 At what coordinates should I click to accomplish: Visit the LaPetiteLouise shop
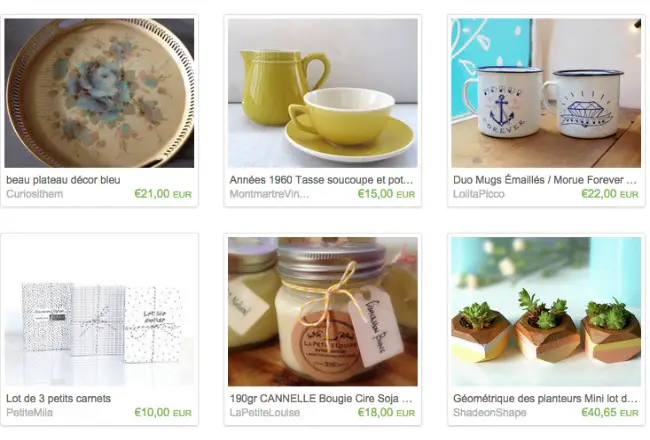(264, 413)
